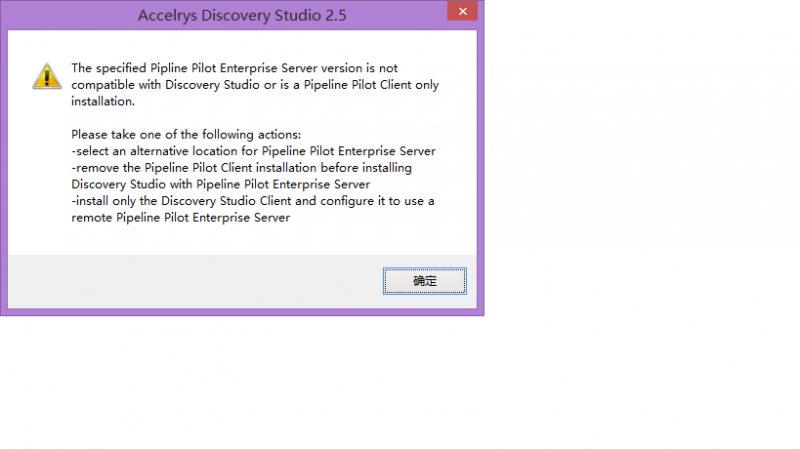Viewport: 800px width, 449px height.
Task: Click the yellow warning triangle icon
Action: point(46,76)
